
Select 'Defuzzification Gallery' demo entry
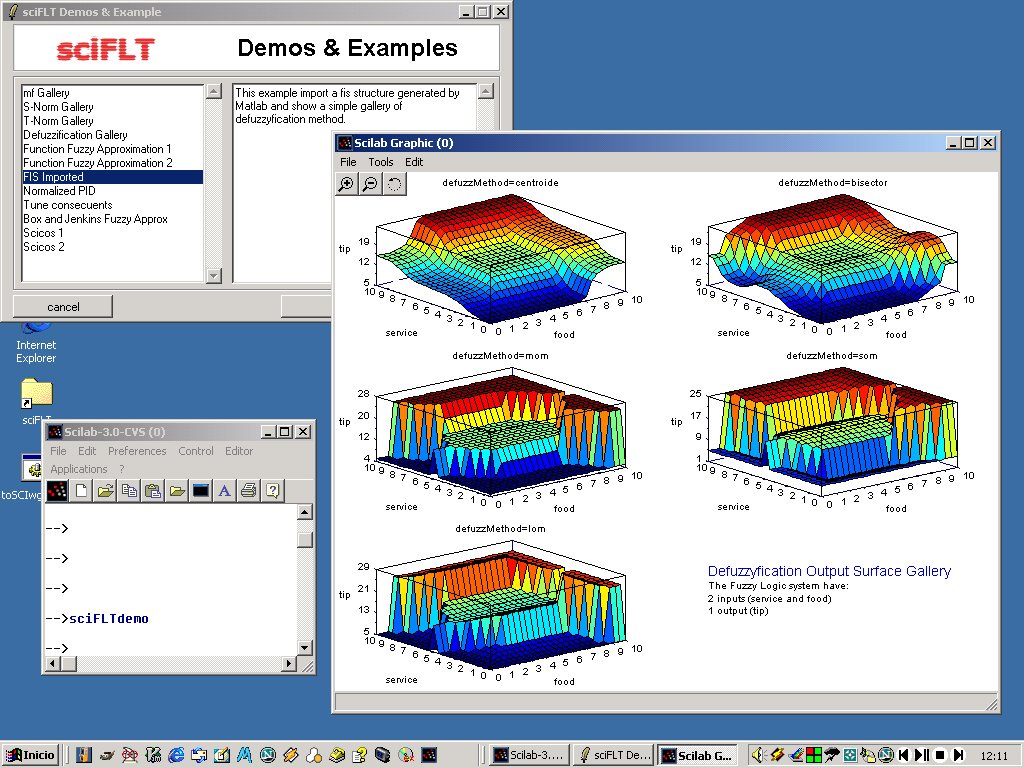coord(112,135)
